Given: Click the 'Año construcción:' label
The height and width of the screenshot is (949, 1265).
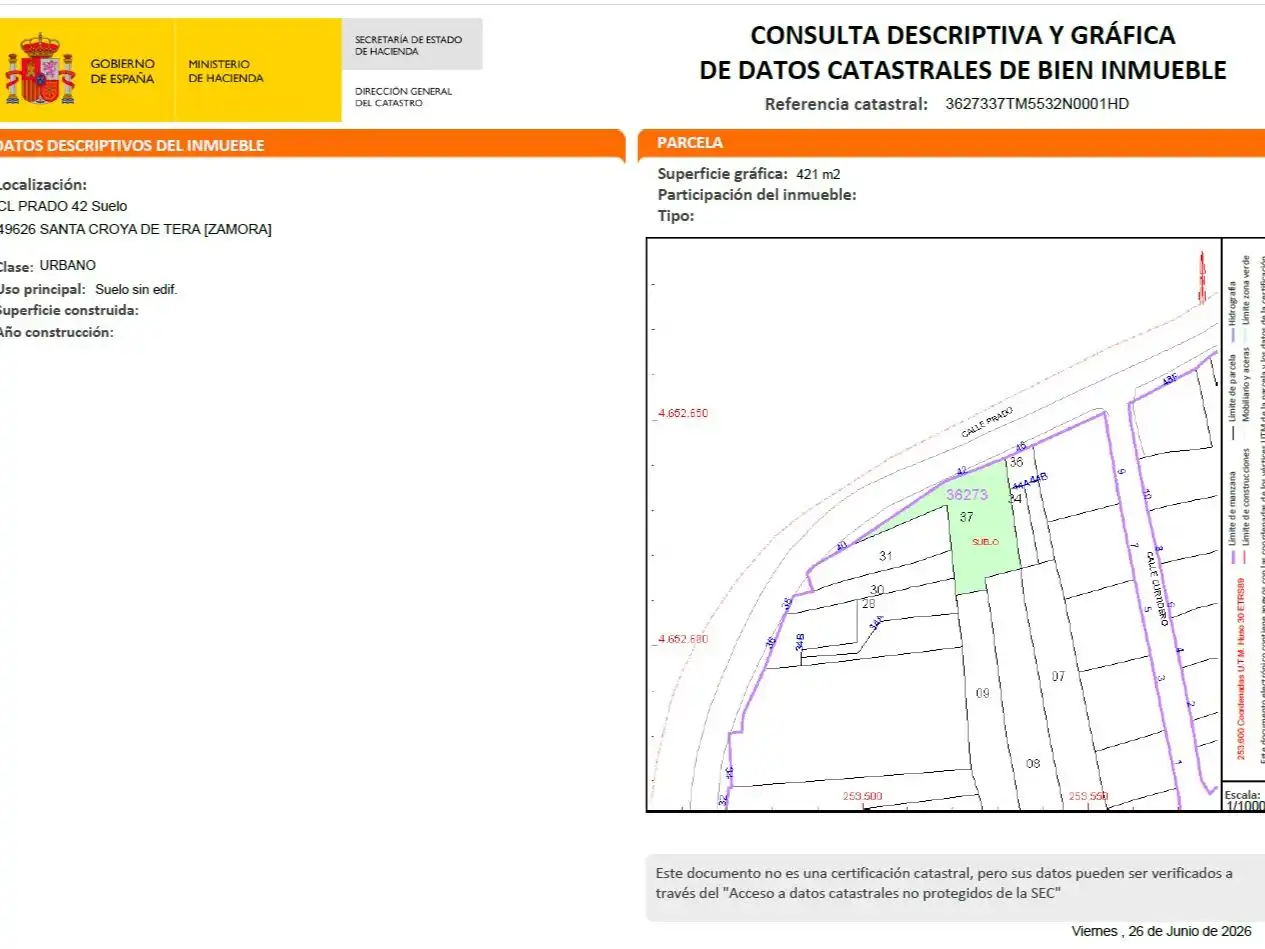Looking at the screenshot, I should pos(56,333).
